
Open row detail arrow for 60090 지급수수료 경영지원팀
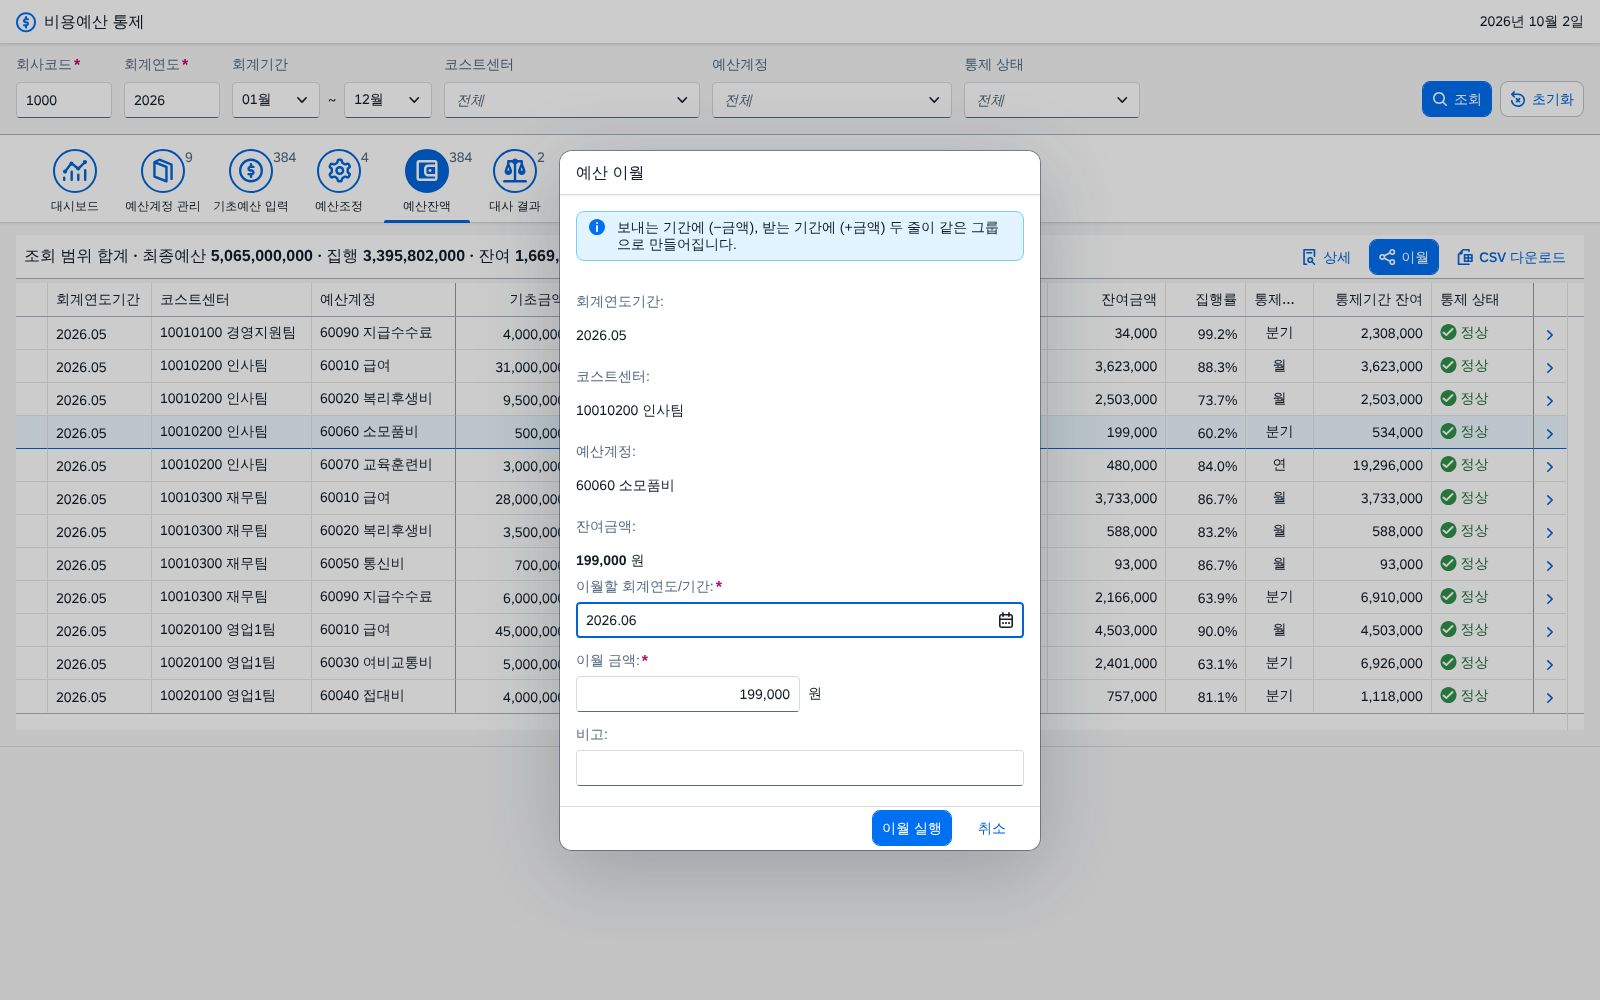tap(1550, 334)
